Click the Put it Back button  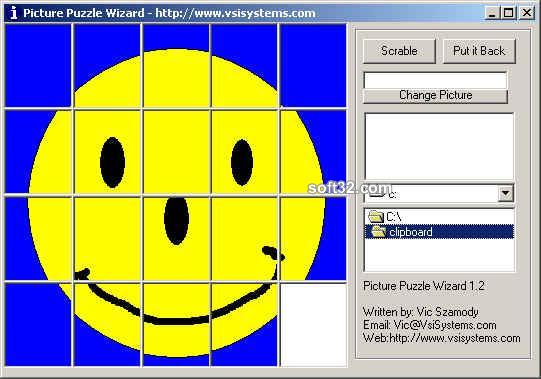click(x=479, y=51)
